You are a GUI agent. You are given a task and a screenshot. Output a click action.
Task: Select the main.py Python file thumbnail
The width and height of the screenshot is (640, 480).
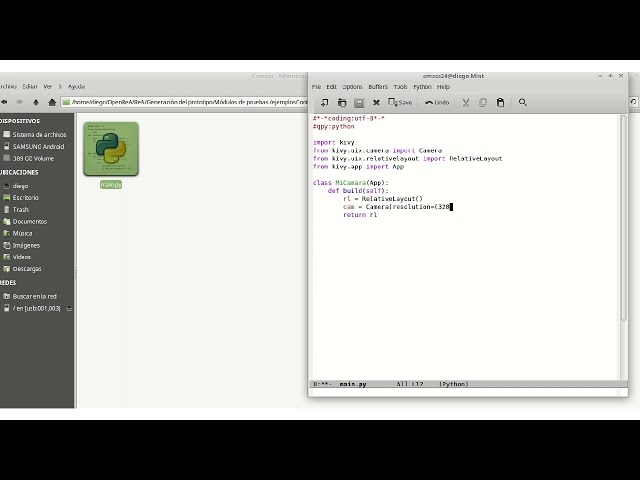[x=111, y=149]
